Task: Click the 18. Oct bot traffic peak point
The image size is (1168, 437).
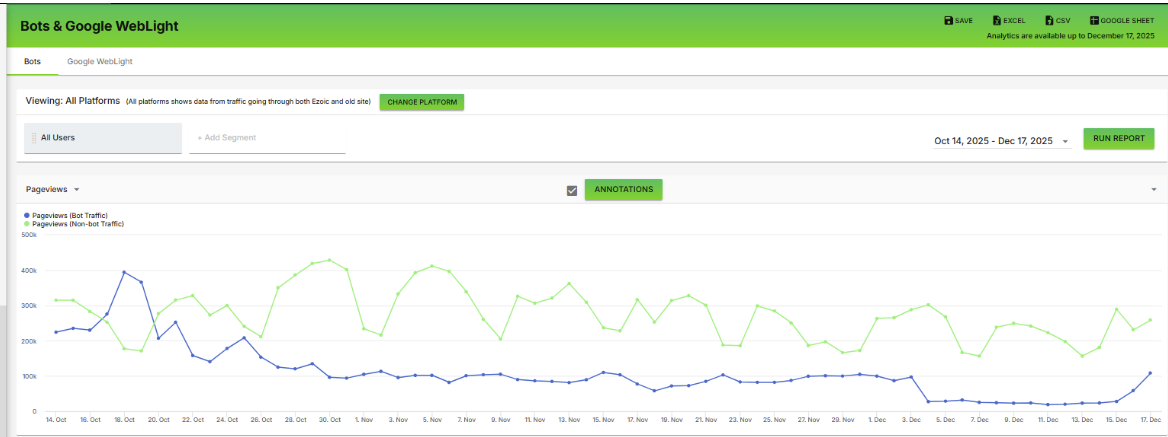Action: 124,272
